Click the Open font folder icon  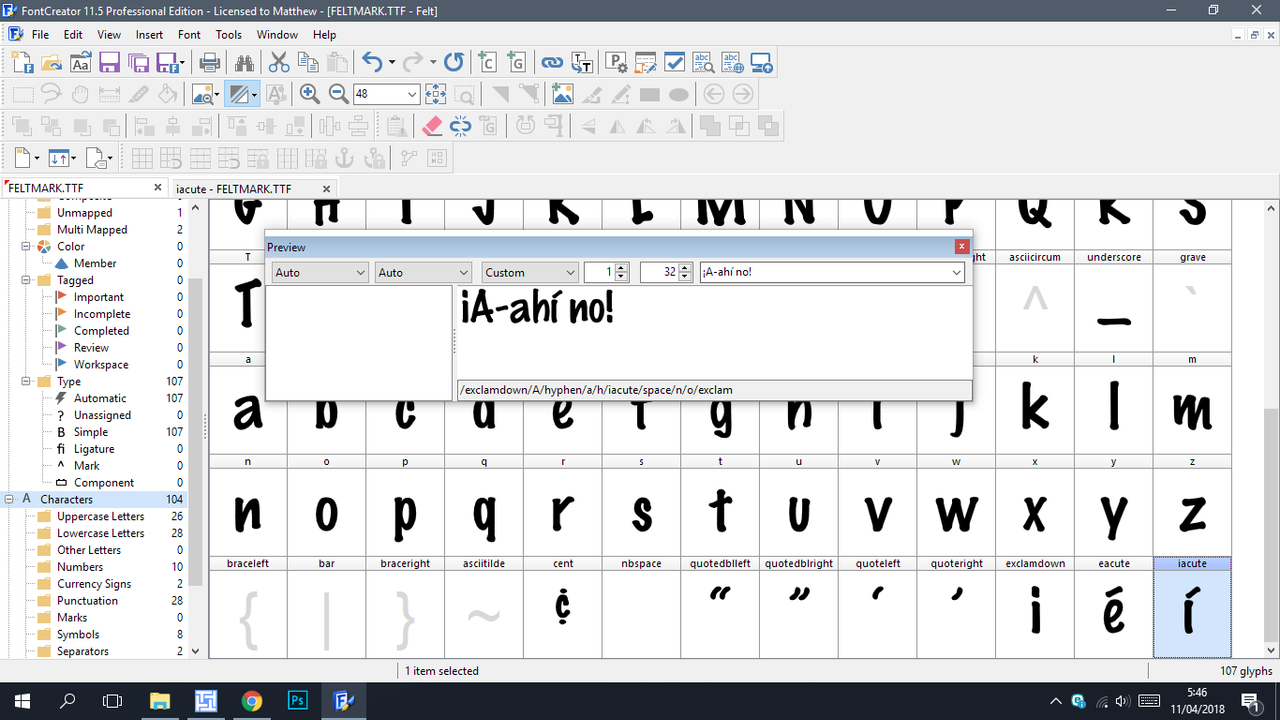click(52, 62)
